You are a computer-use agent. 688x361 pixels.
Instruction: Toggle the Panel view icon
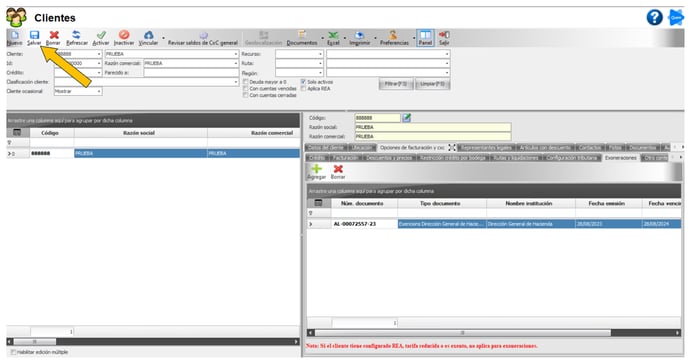coord(425,35)
